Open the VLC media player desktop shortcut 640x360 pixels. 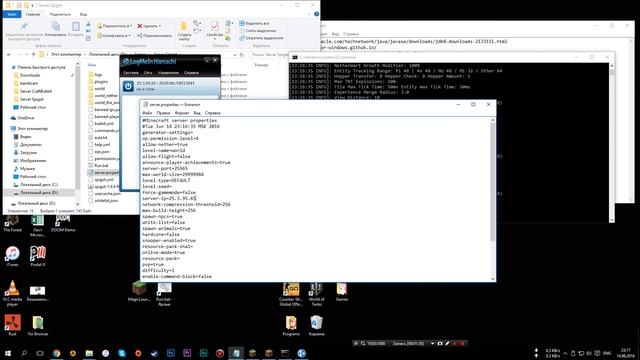(x=12, y=293)
